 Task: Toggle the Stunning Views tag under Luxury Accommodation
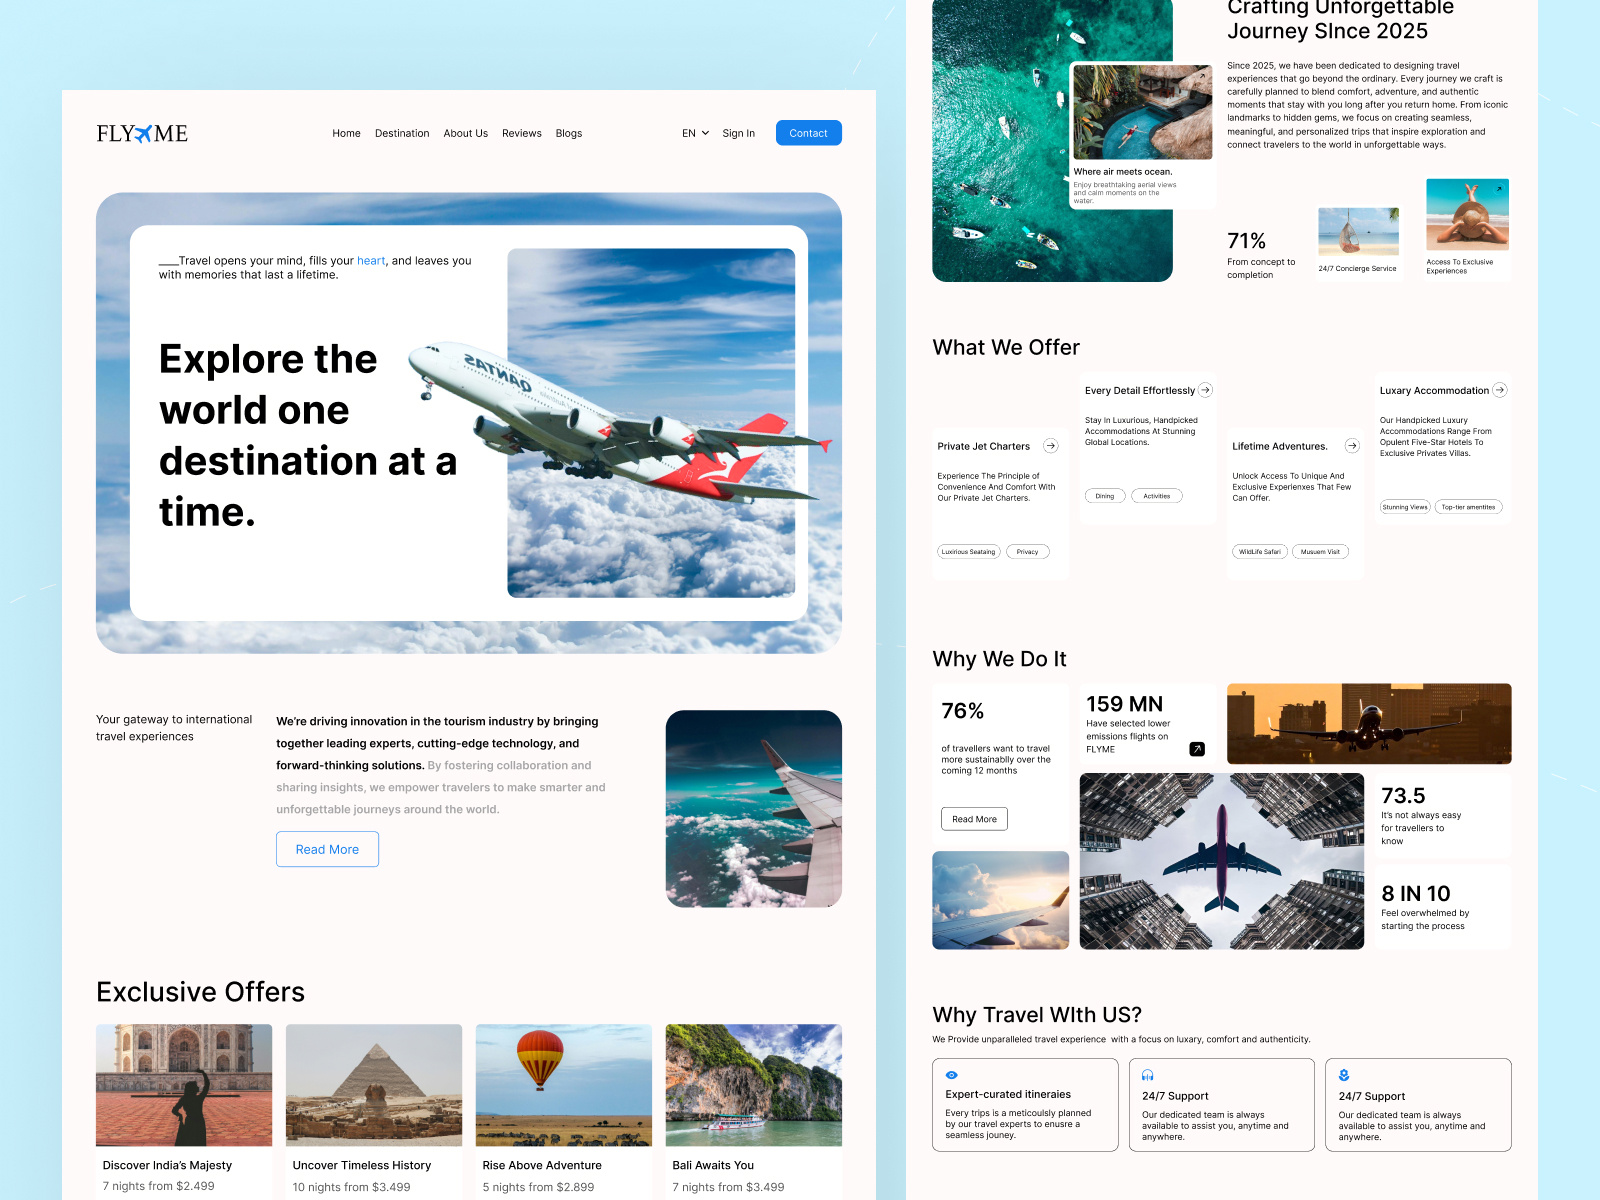[1404, 506]
